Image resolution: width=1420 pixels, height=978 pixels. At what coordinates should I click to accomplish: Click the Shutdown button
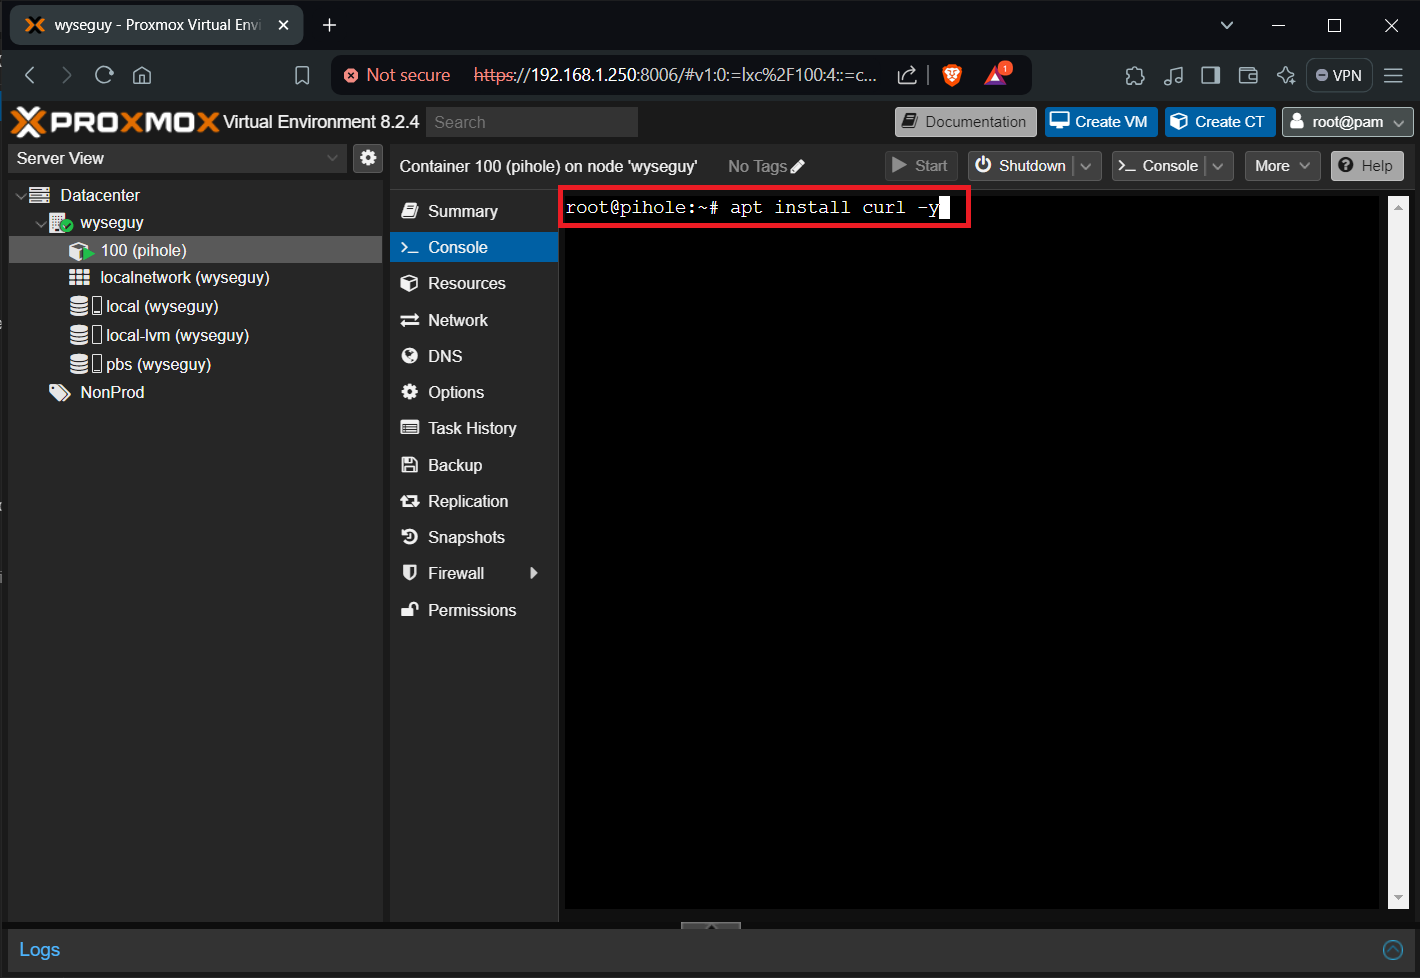1021,166
